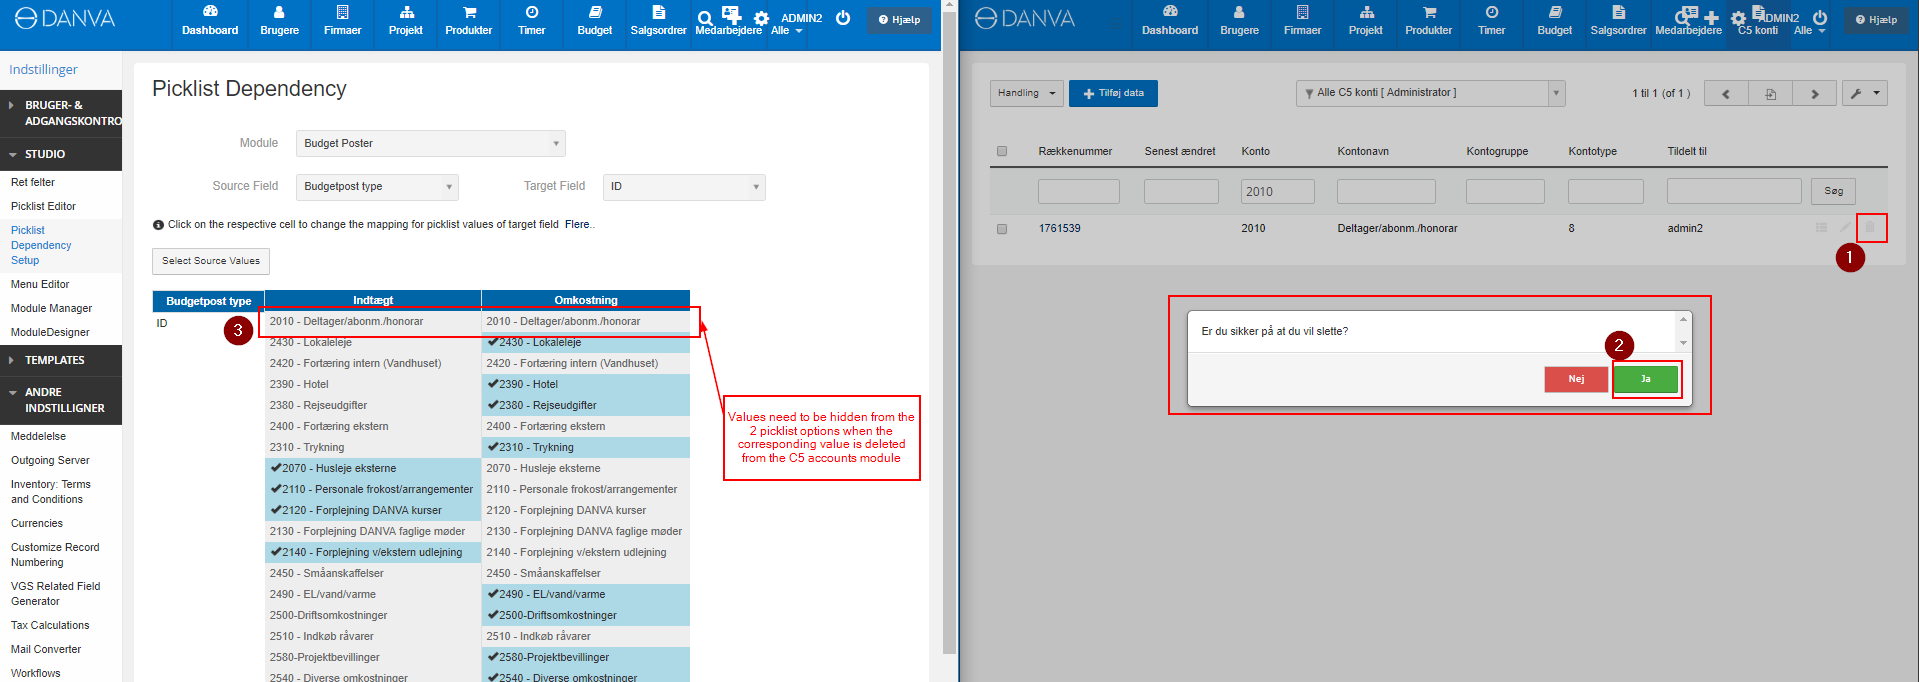Image resolution: width=1919 pixels, height=682 pixels.
Task: Toggle the checked 2430 - Lokaleleje cell under Omkostning
Action: (585, 342)
